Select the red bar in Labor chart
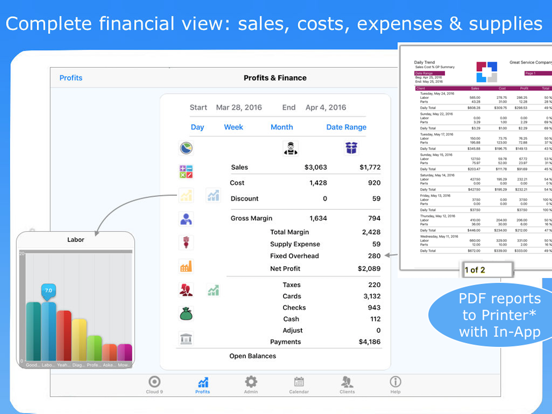 64,335
